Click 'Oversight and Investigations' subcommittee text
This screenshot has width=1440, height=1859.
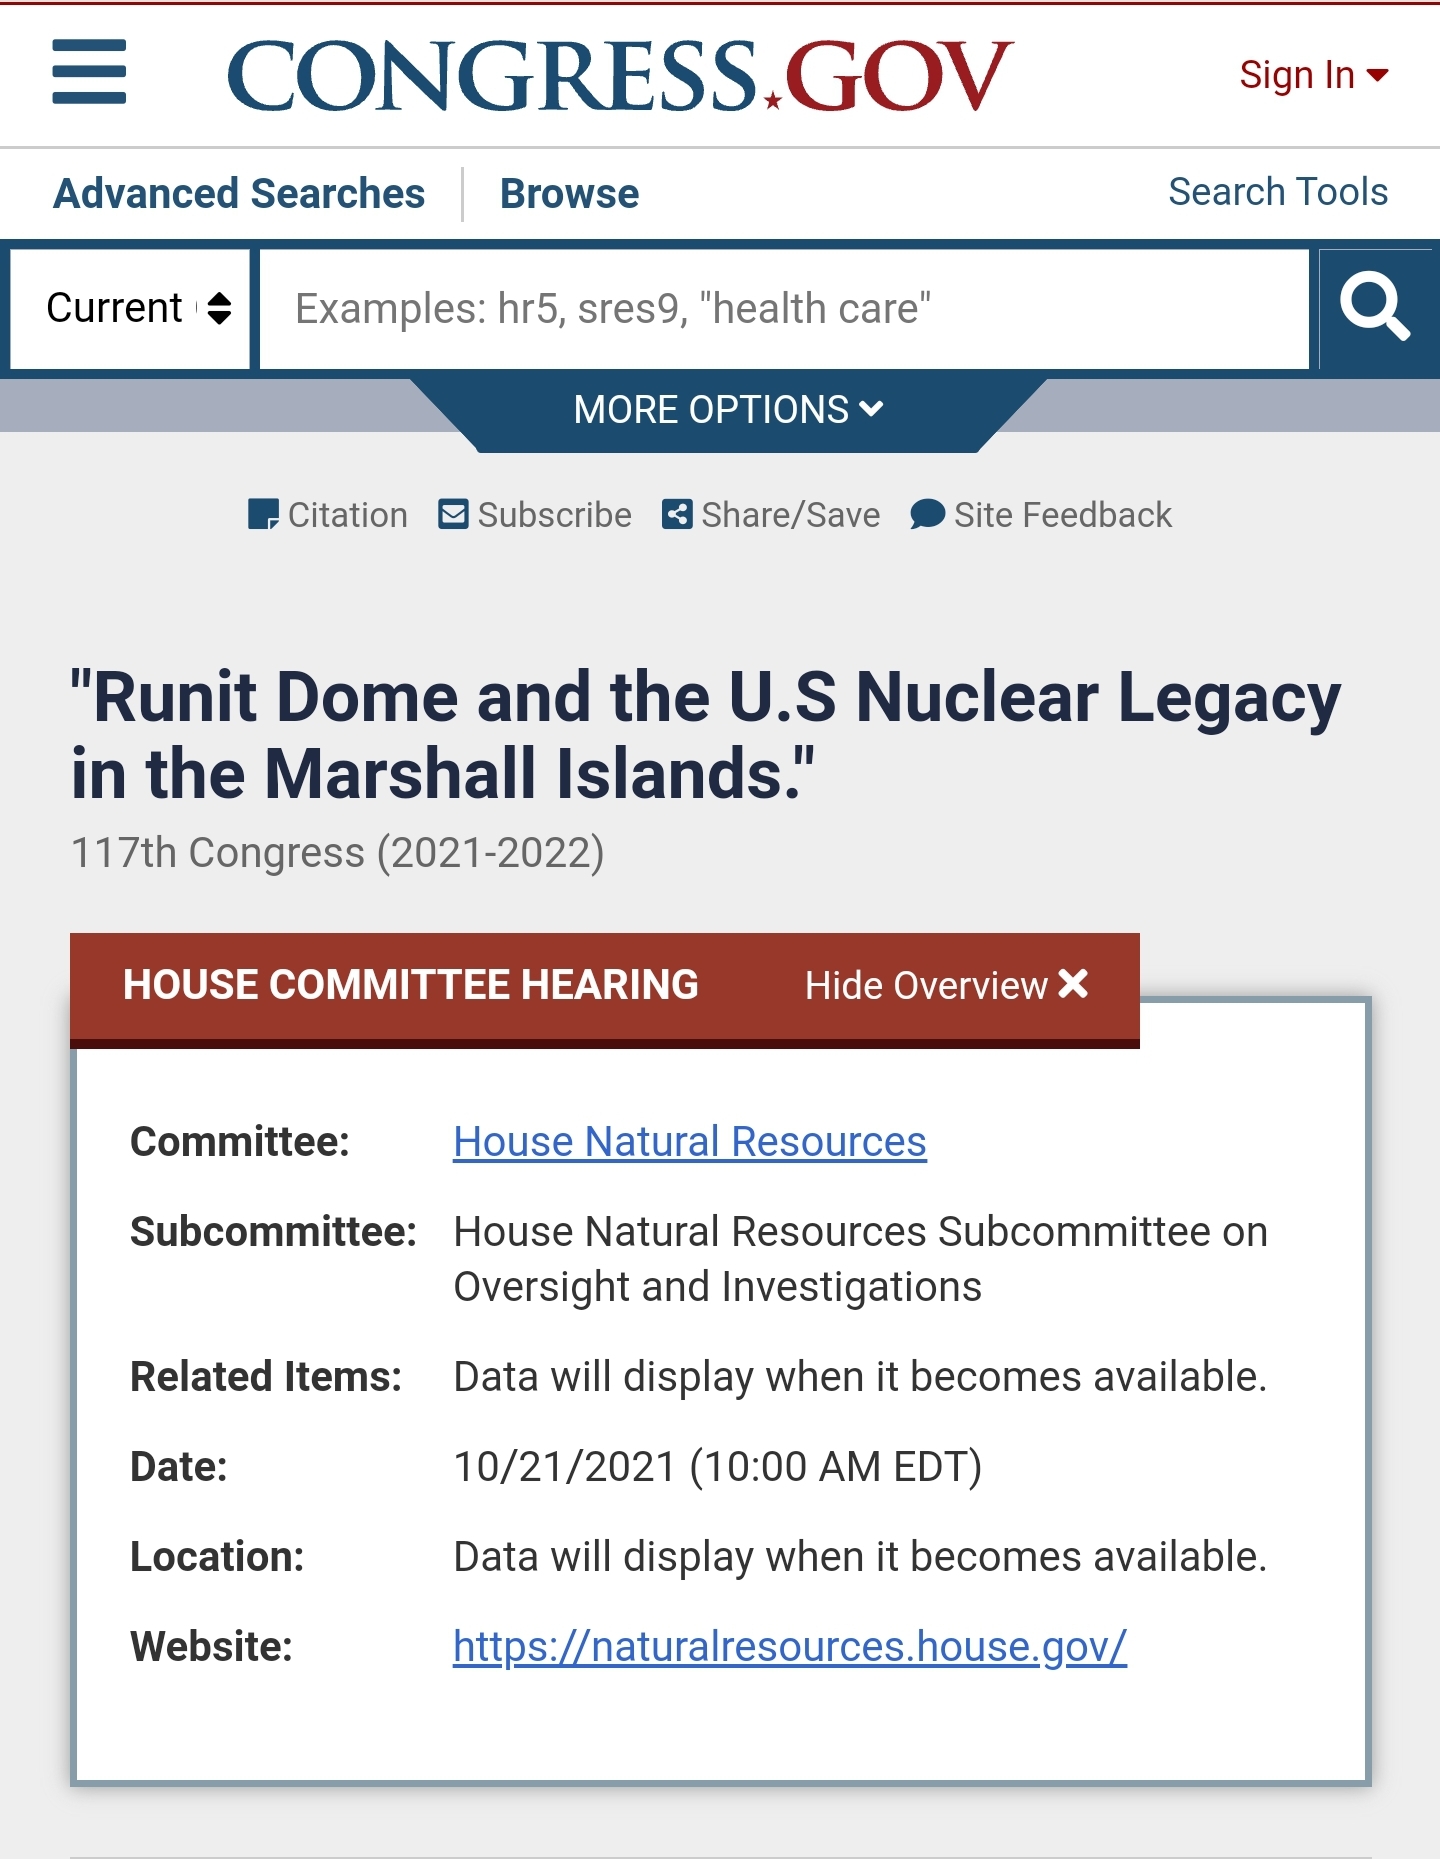(x=718, y=1287)
